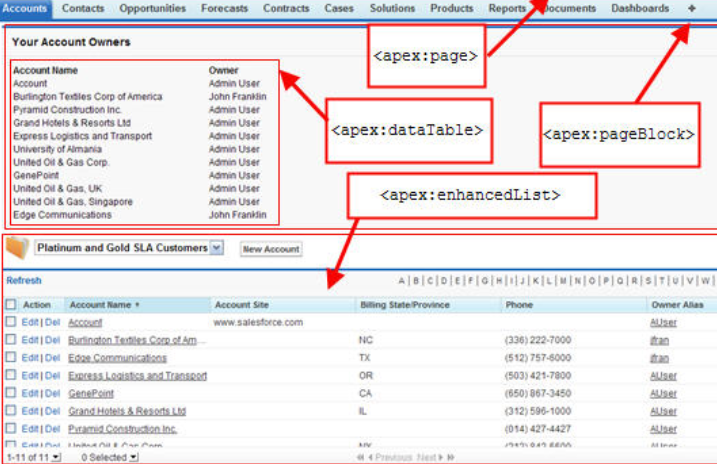Screen dimensions: 717x464
Task: Sort by the Account Name column arrow
Action: [137, 305]
